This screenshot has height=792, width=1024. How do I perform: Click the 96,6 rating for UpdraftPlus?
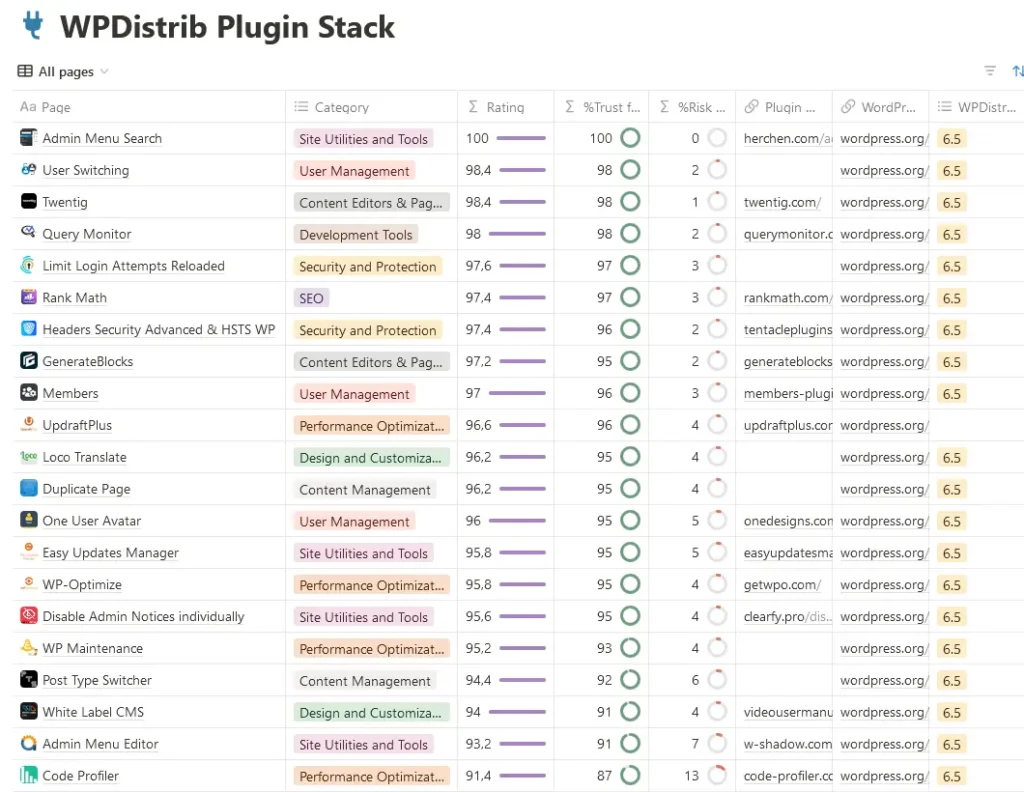[x=478, y=425]
